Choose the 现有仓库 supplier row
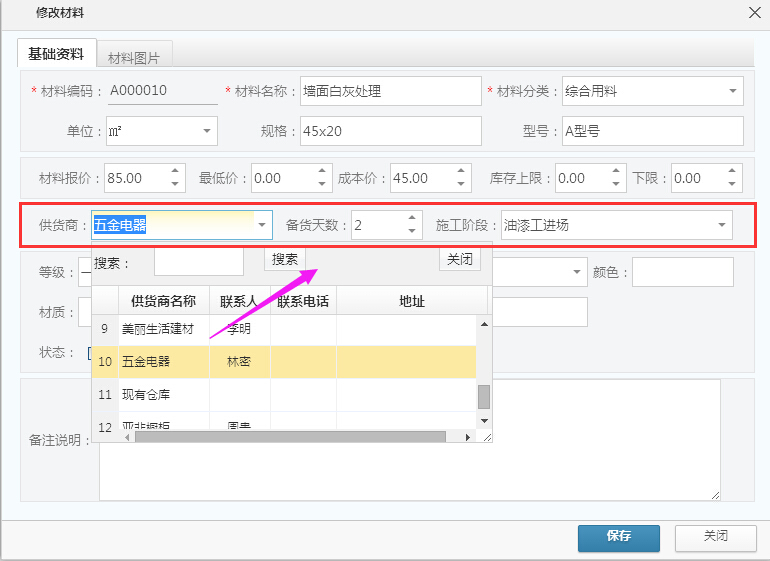Viewport: 770px width, 561px height. pos(146,395)
